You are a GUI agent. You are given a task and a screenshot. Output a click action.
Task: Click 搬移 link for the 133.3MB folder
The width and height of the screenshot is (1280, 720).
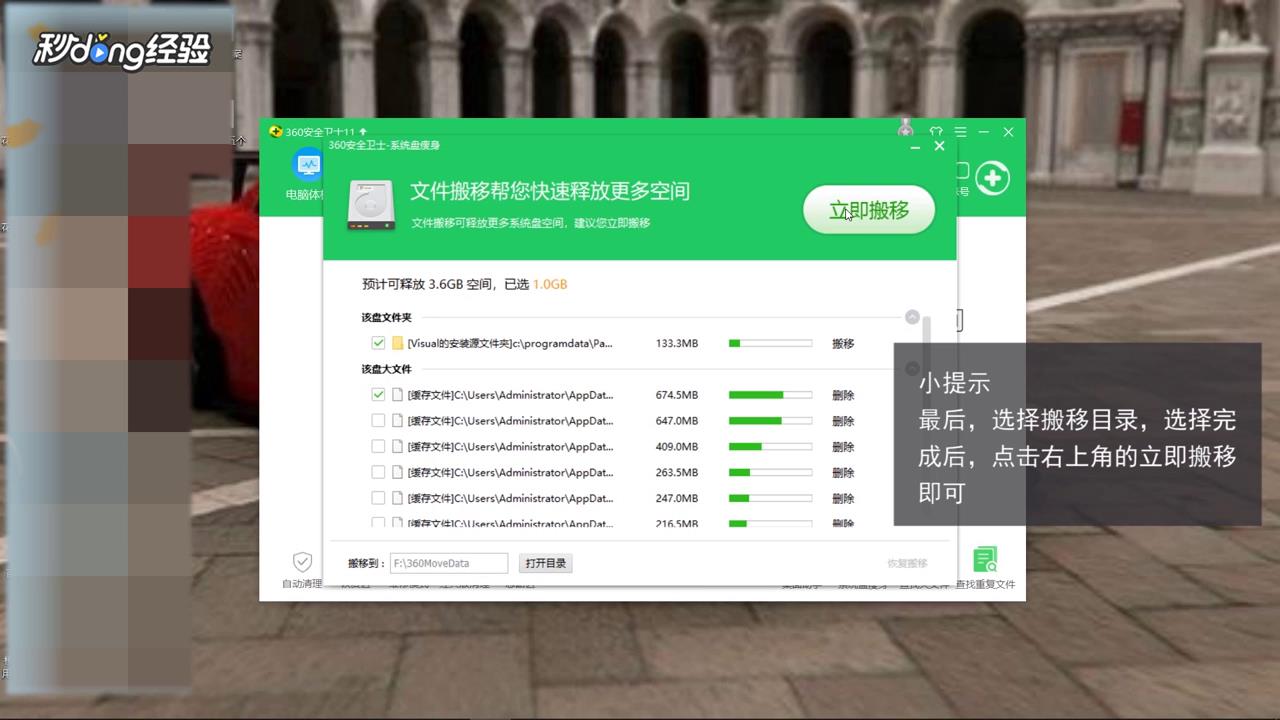[x=843, y=343]
